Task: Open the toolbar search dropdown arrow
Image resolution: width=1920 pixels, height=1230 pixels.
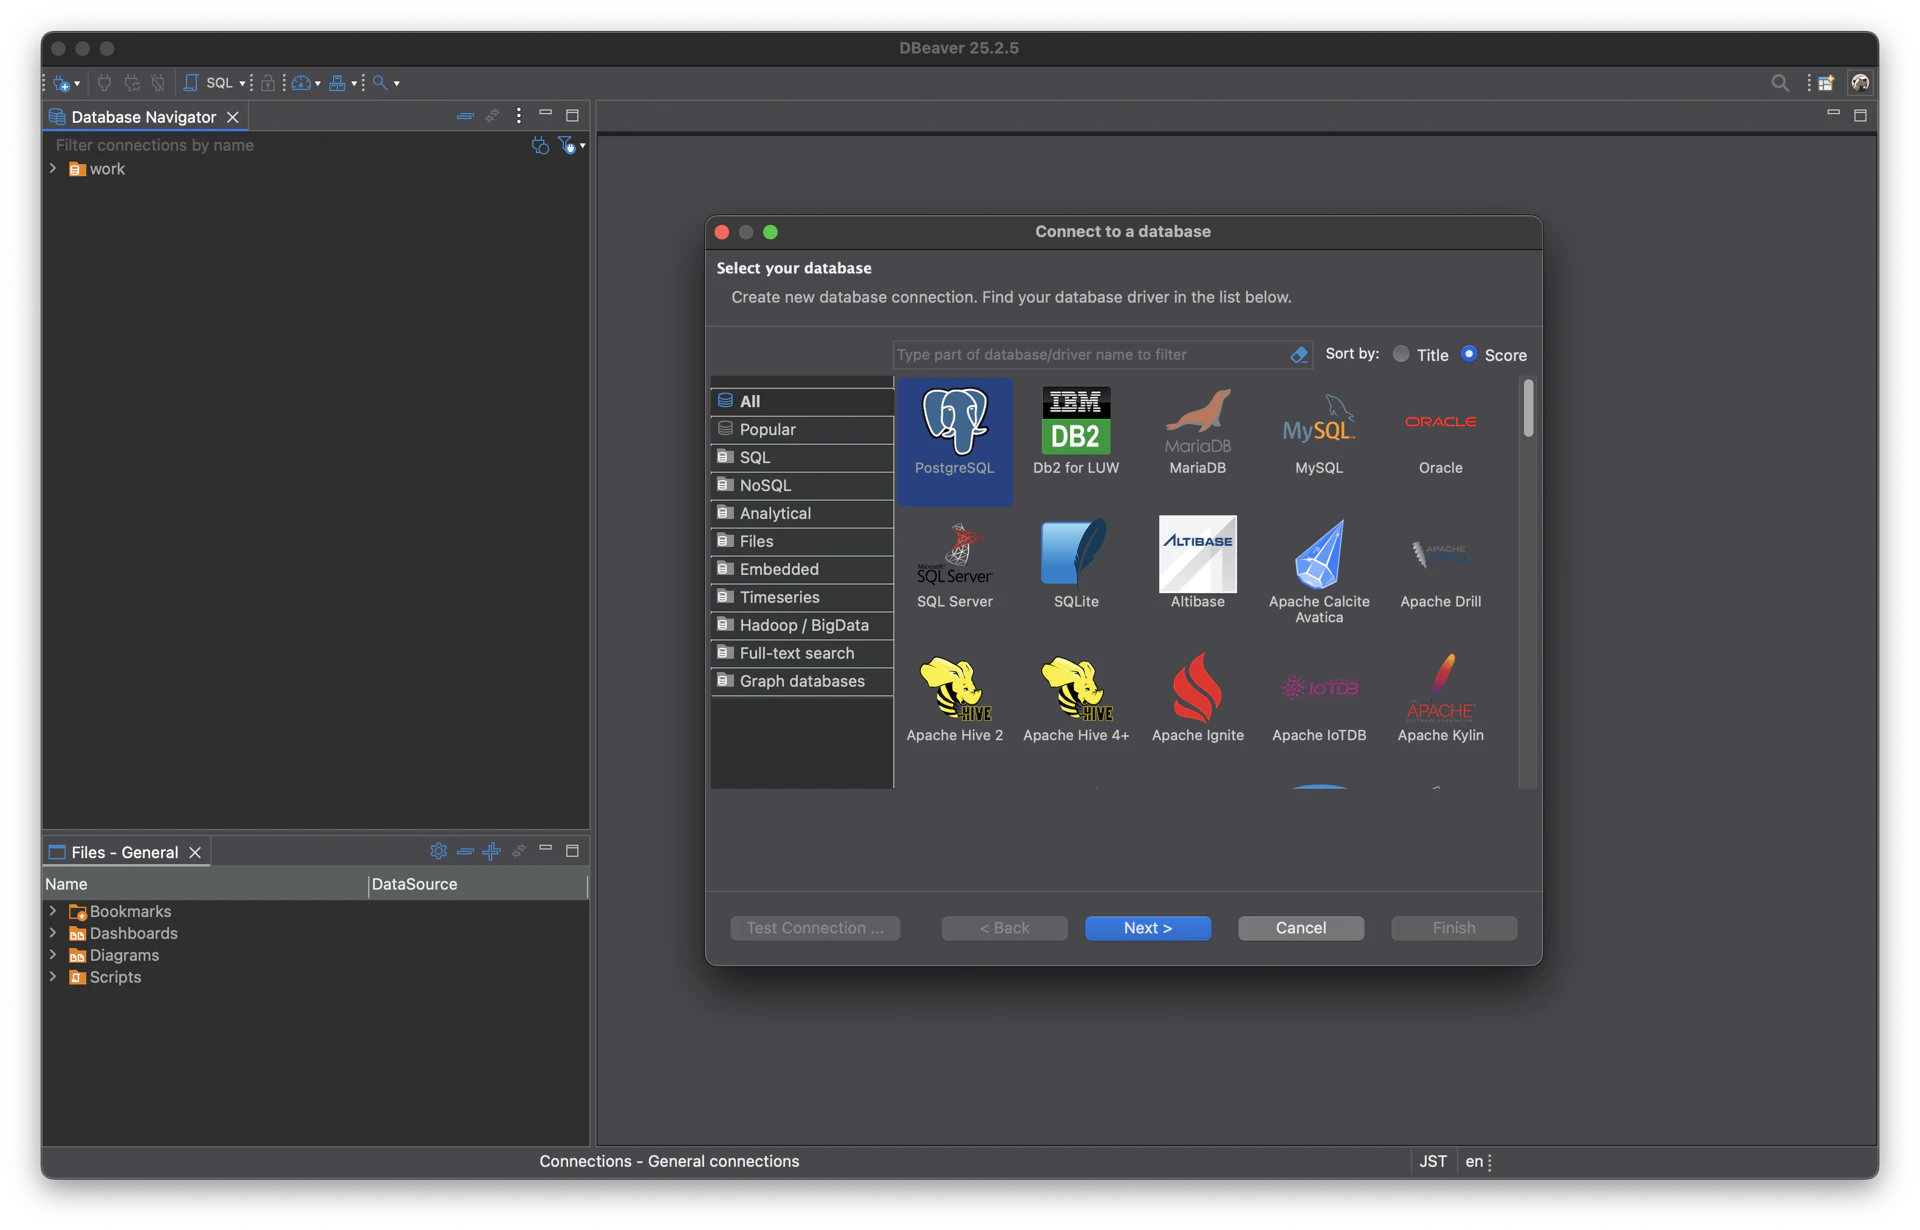Action: (x=397, y=84)
